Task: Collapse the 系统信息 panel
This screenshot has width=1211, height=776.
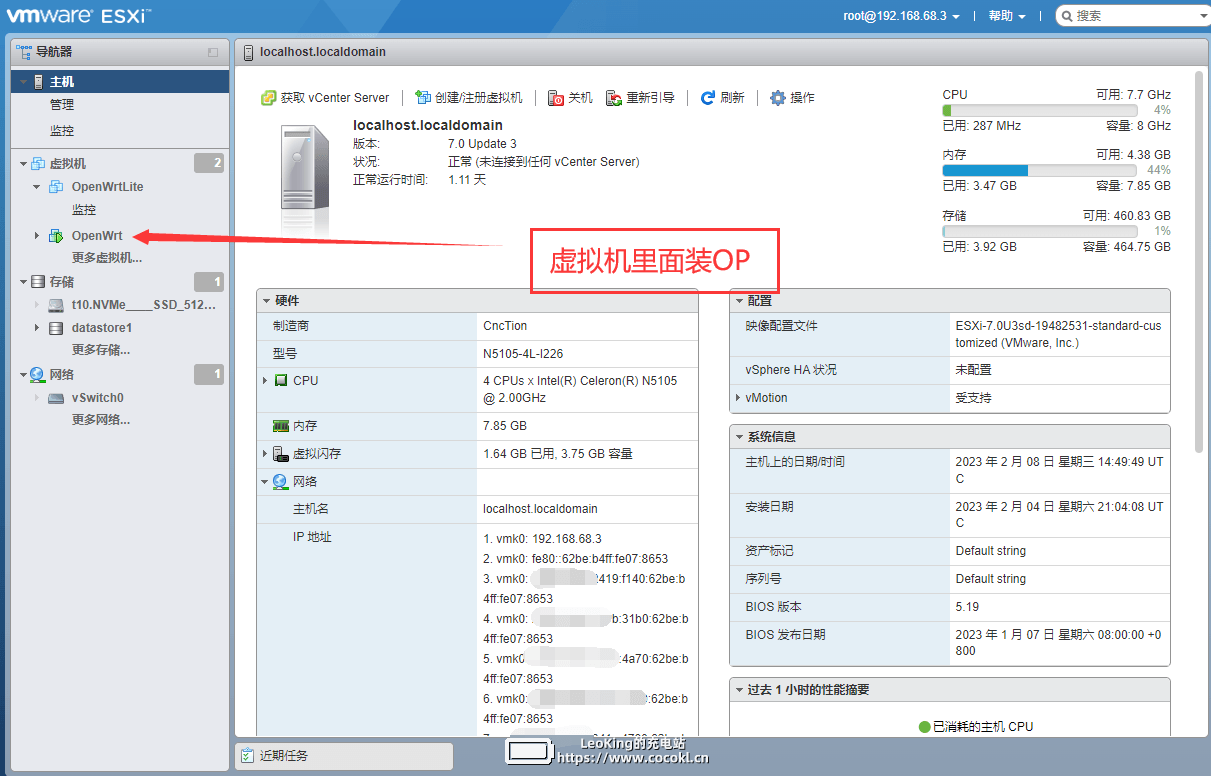Action: pyautogui.click(x=739, y=437)
